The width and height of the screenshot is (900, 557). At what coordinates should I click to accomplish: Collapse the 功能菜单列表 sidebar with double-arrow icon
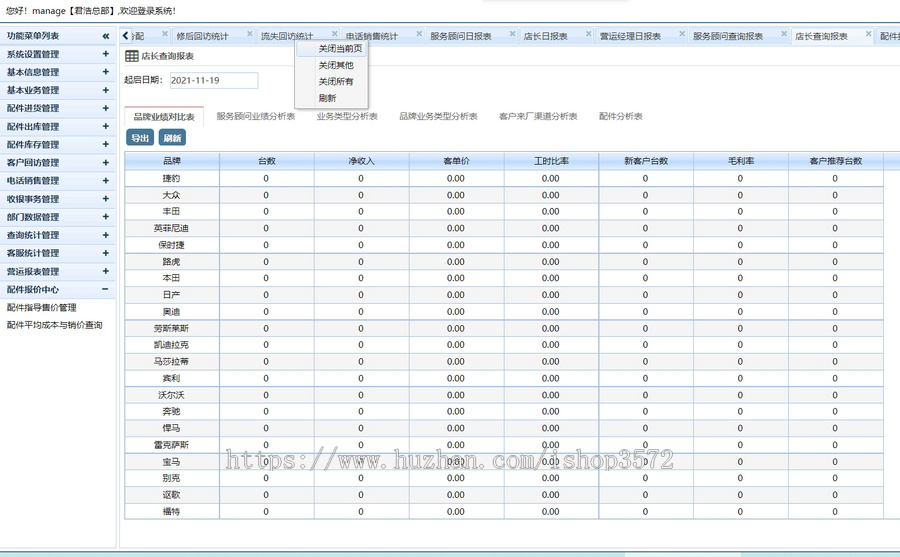(106, 36)
